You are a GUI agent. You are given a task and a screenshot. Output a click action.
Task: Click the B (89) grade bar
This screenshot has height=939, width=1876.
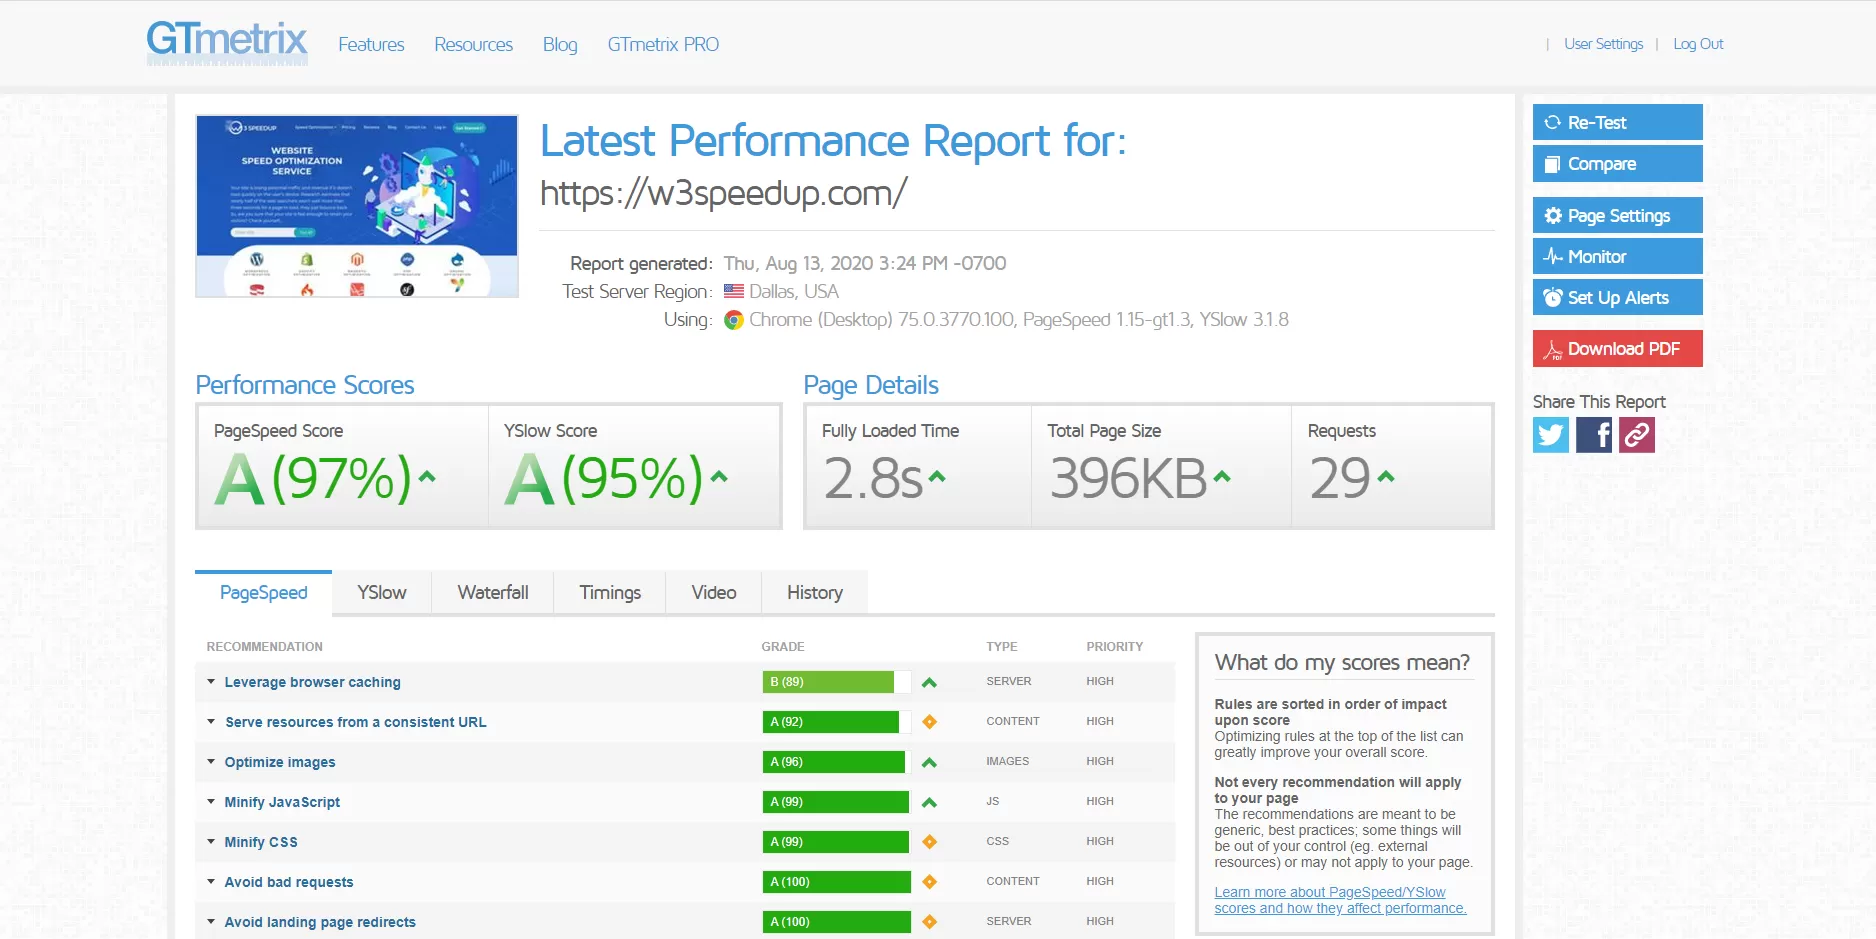click(837, 682)
